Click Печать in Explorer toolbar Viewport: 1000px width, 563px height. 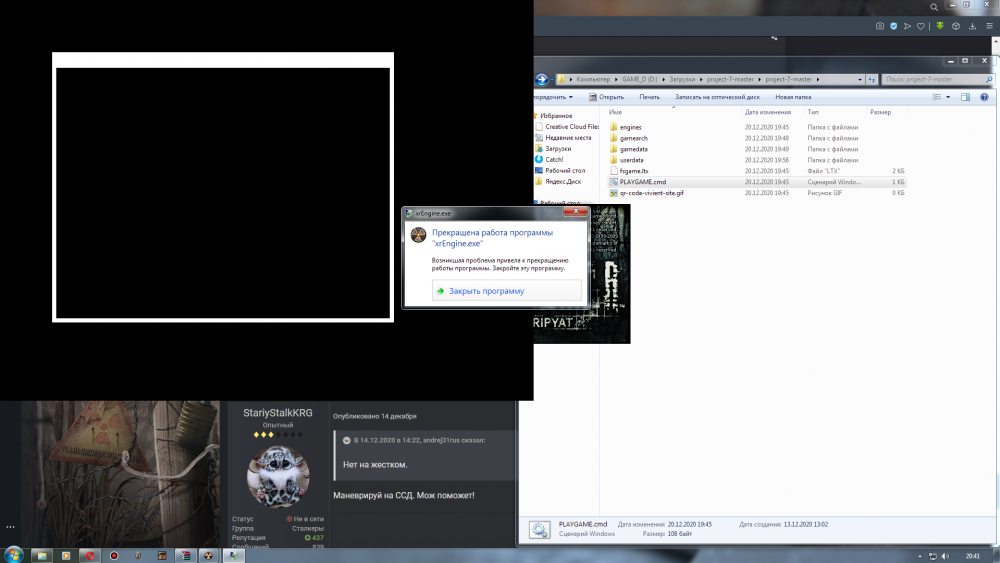click(x=649, y=97)
